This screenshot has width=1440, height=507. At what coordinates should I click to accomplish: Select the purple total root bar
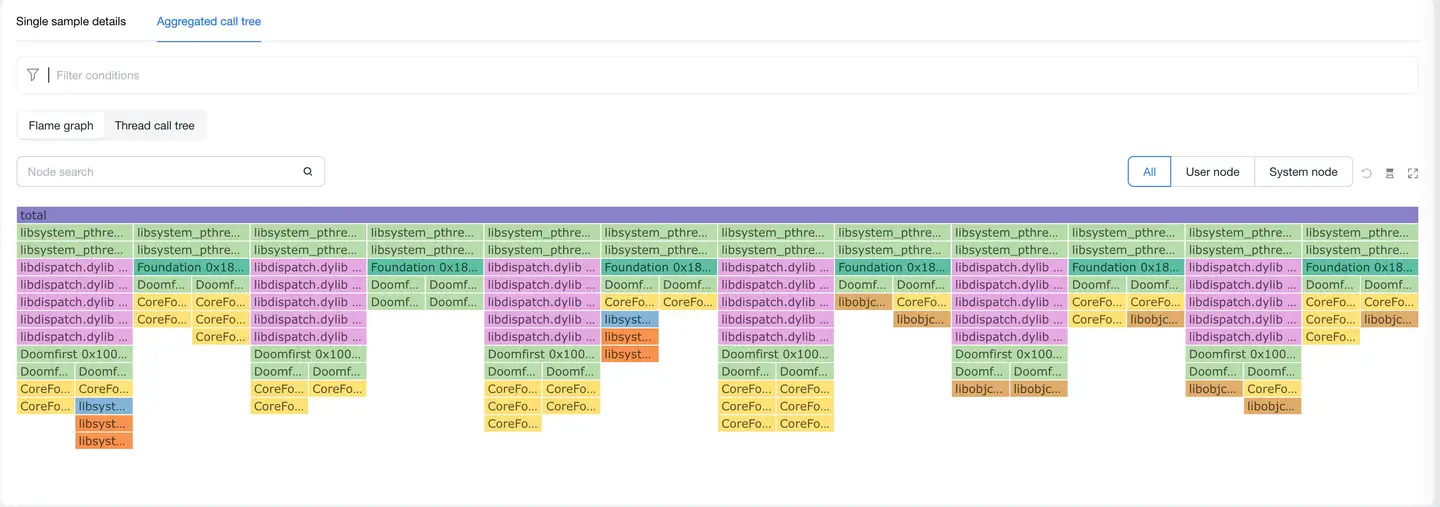(x=717, y=215)
